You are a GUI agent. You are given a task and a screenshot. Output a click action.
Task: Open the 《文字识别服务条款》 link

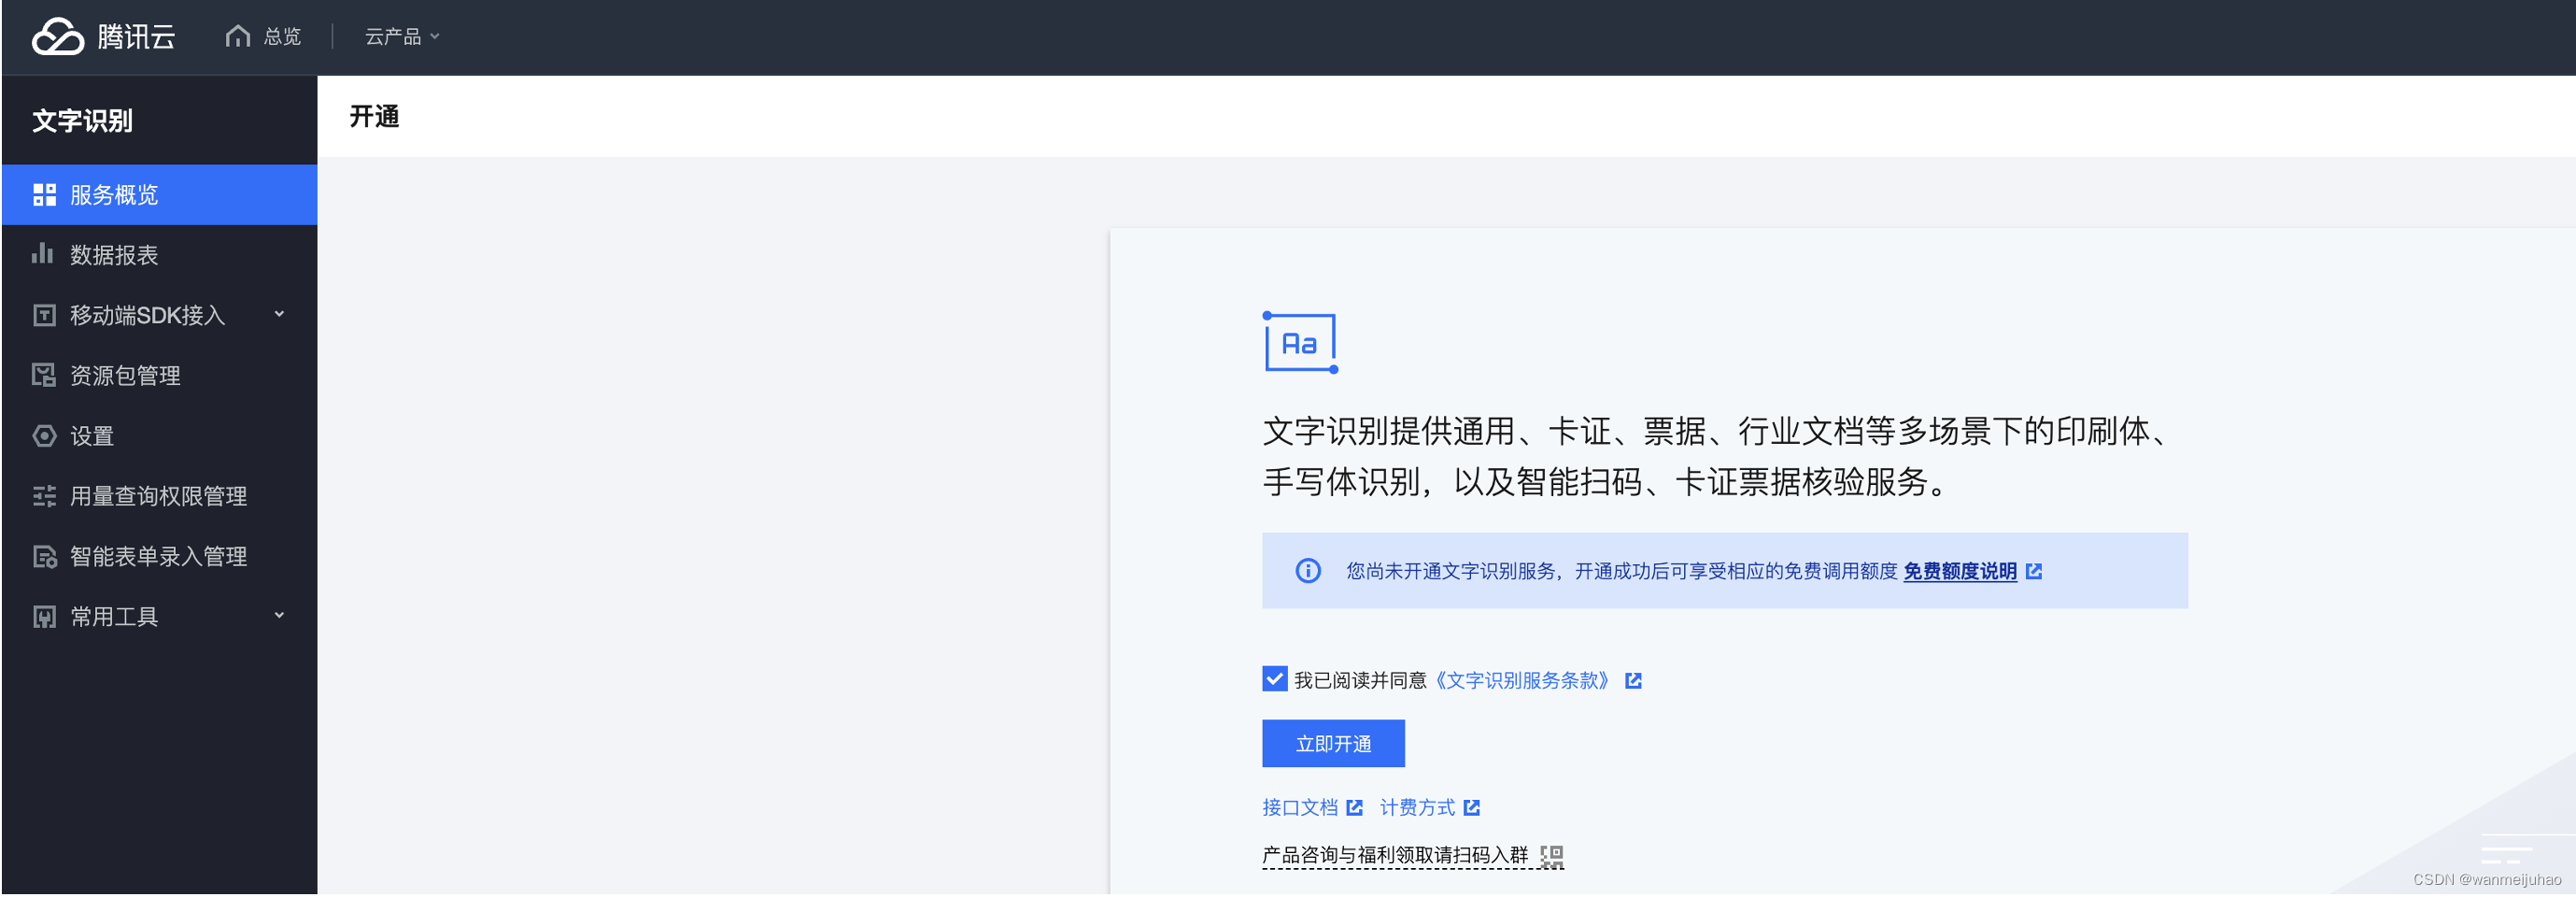[x=1522, y=681]
